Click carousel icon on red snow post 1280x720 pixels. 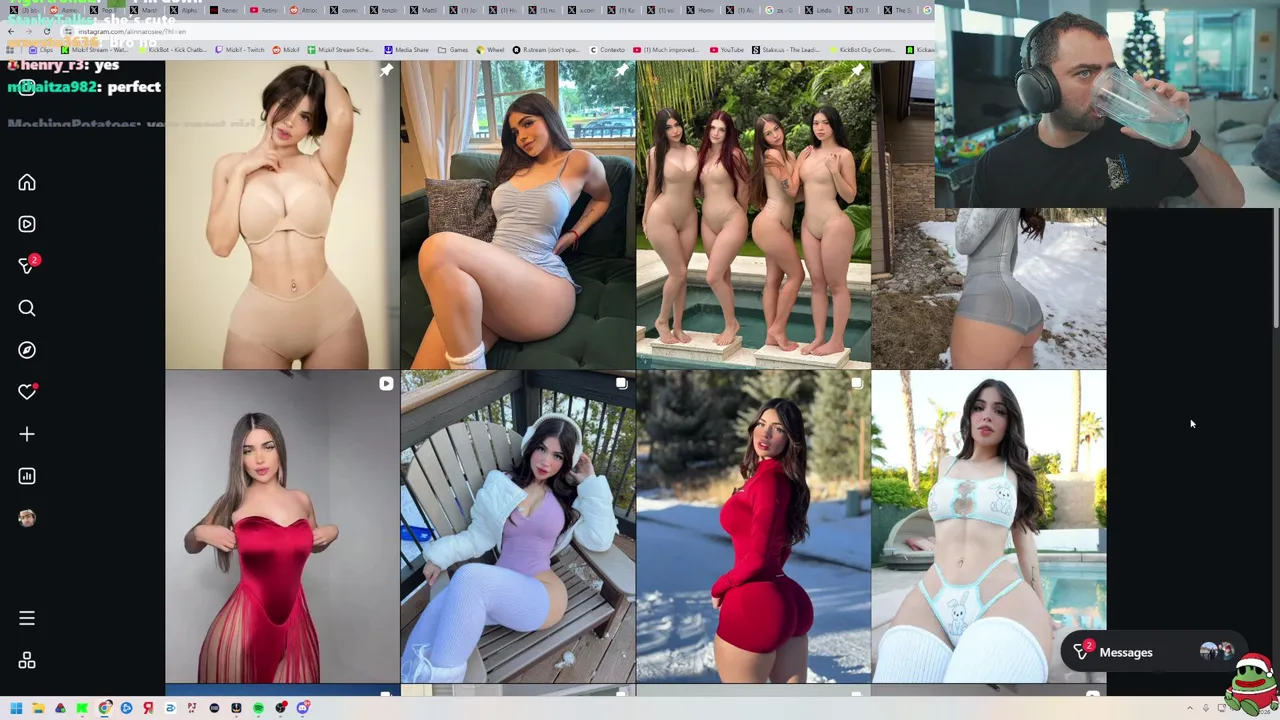[857, 383]
